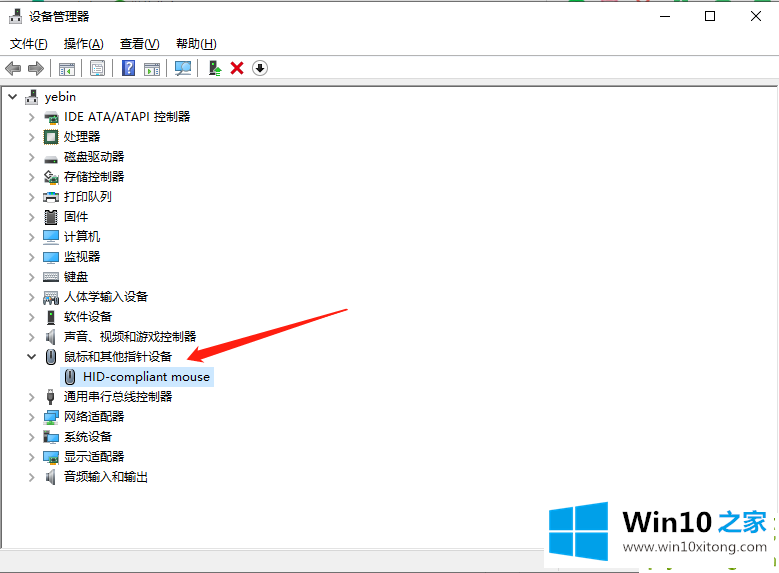
Task: Expand the 键盘 category arrow
Action: [x=31, y=277]
